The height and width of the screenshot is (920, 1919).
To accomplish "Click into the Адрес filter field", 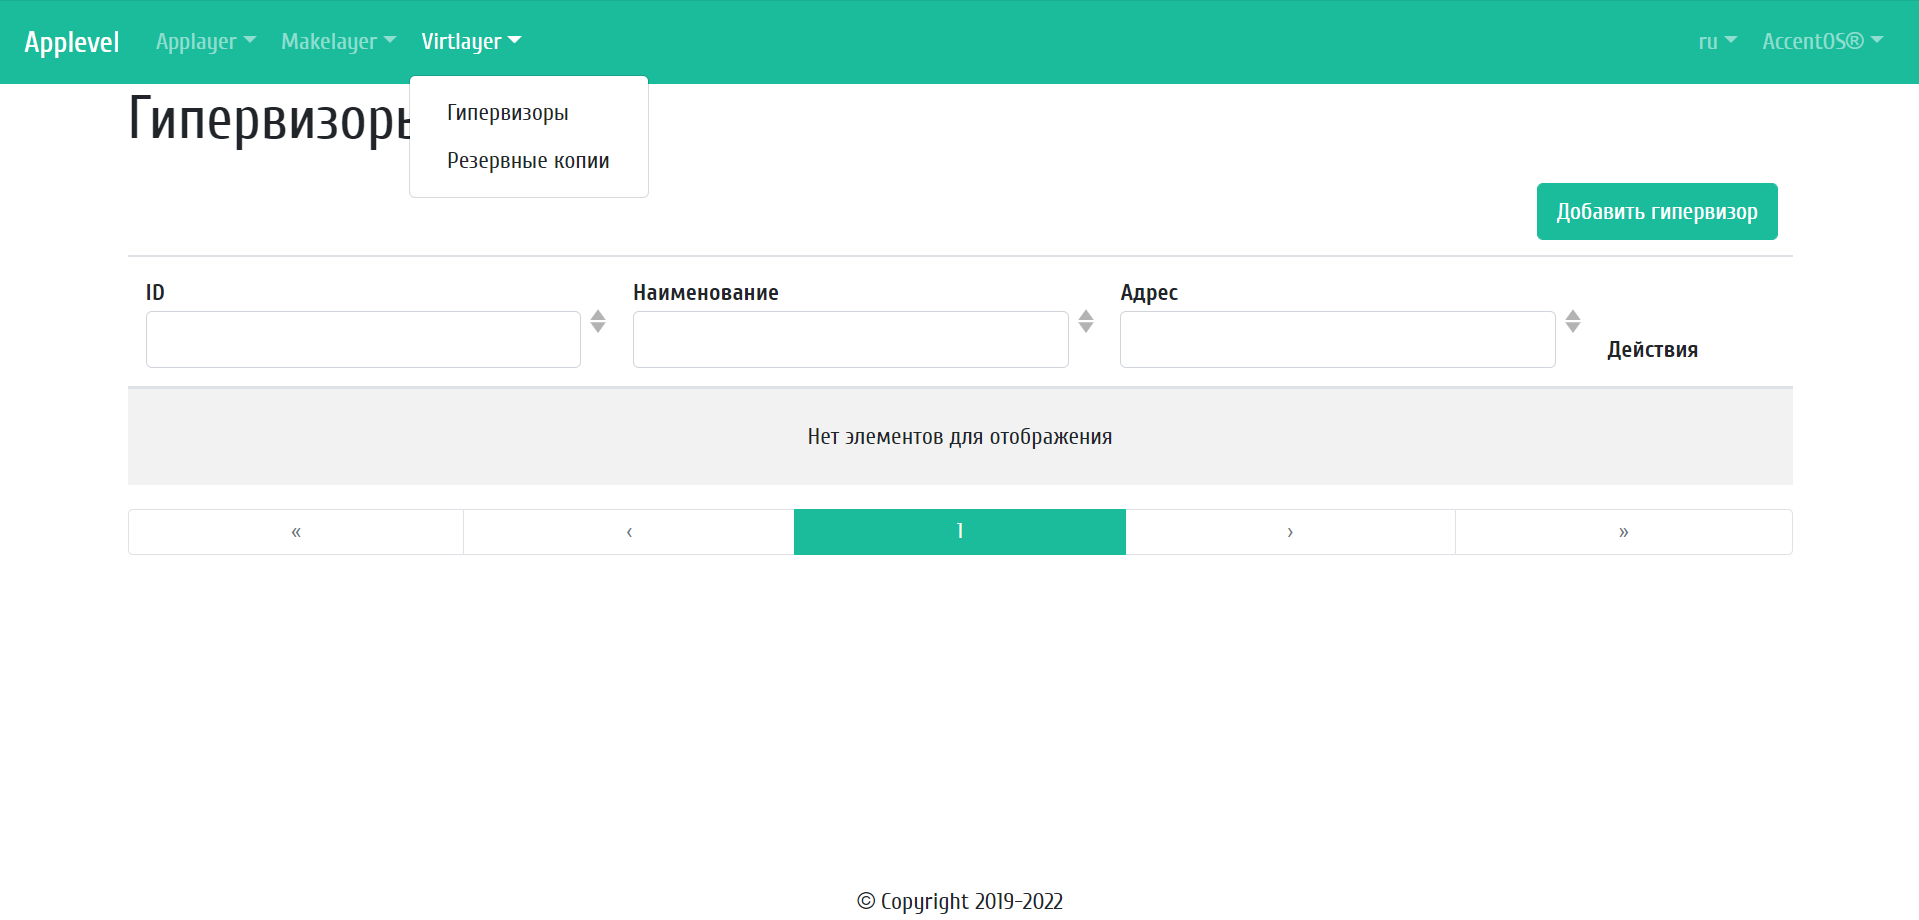I will [x=1337, y=340].
